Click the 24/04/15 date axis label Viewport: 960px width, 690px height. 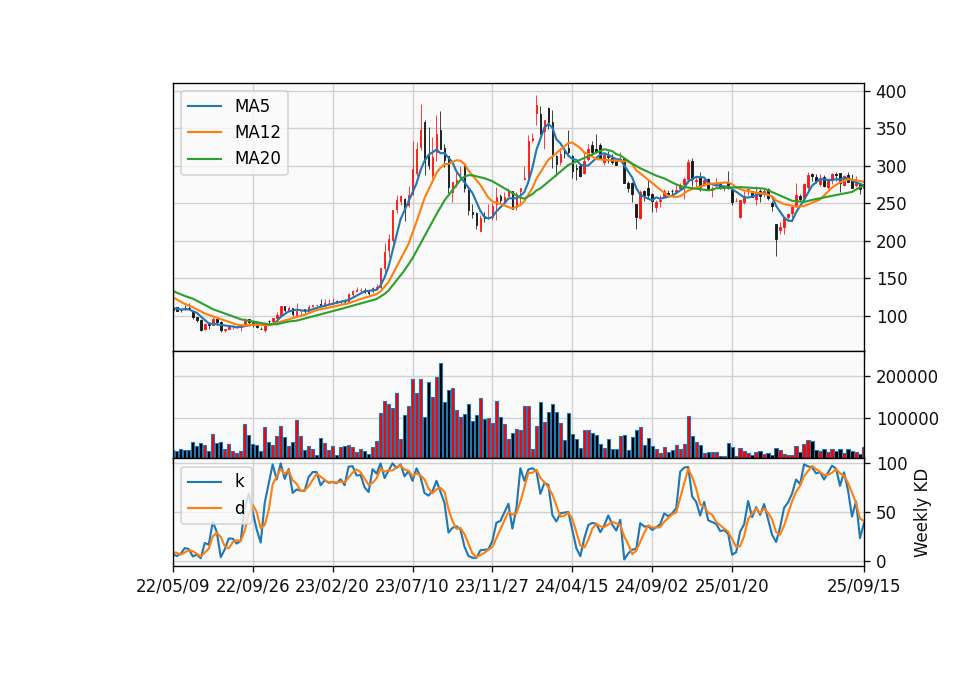[572, 586]
